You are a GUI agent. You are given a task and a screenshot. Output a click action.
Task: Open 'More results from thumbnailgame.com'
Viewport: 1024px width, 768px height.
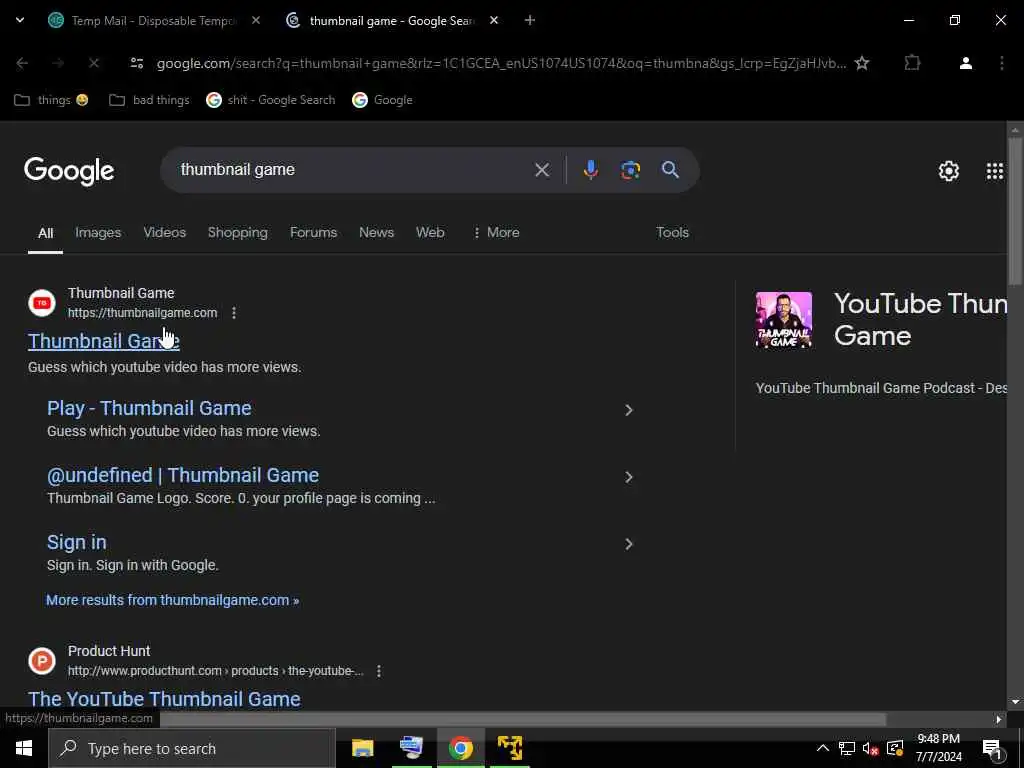172,600
